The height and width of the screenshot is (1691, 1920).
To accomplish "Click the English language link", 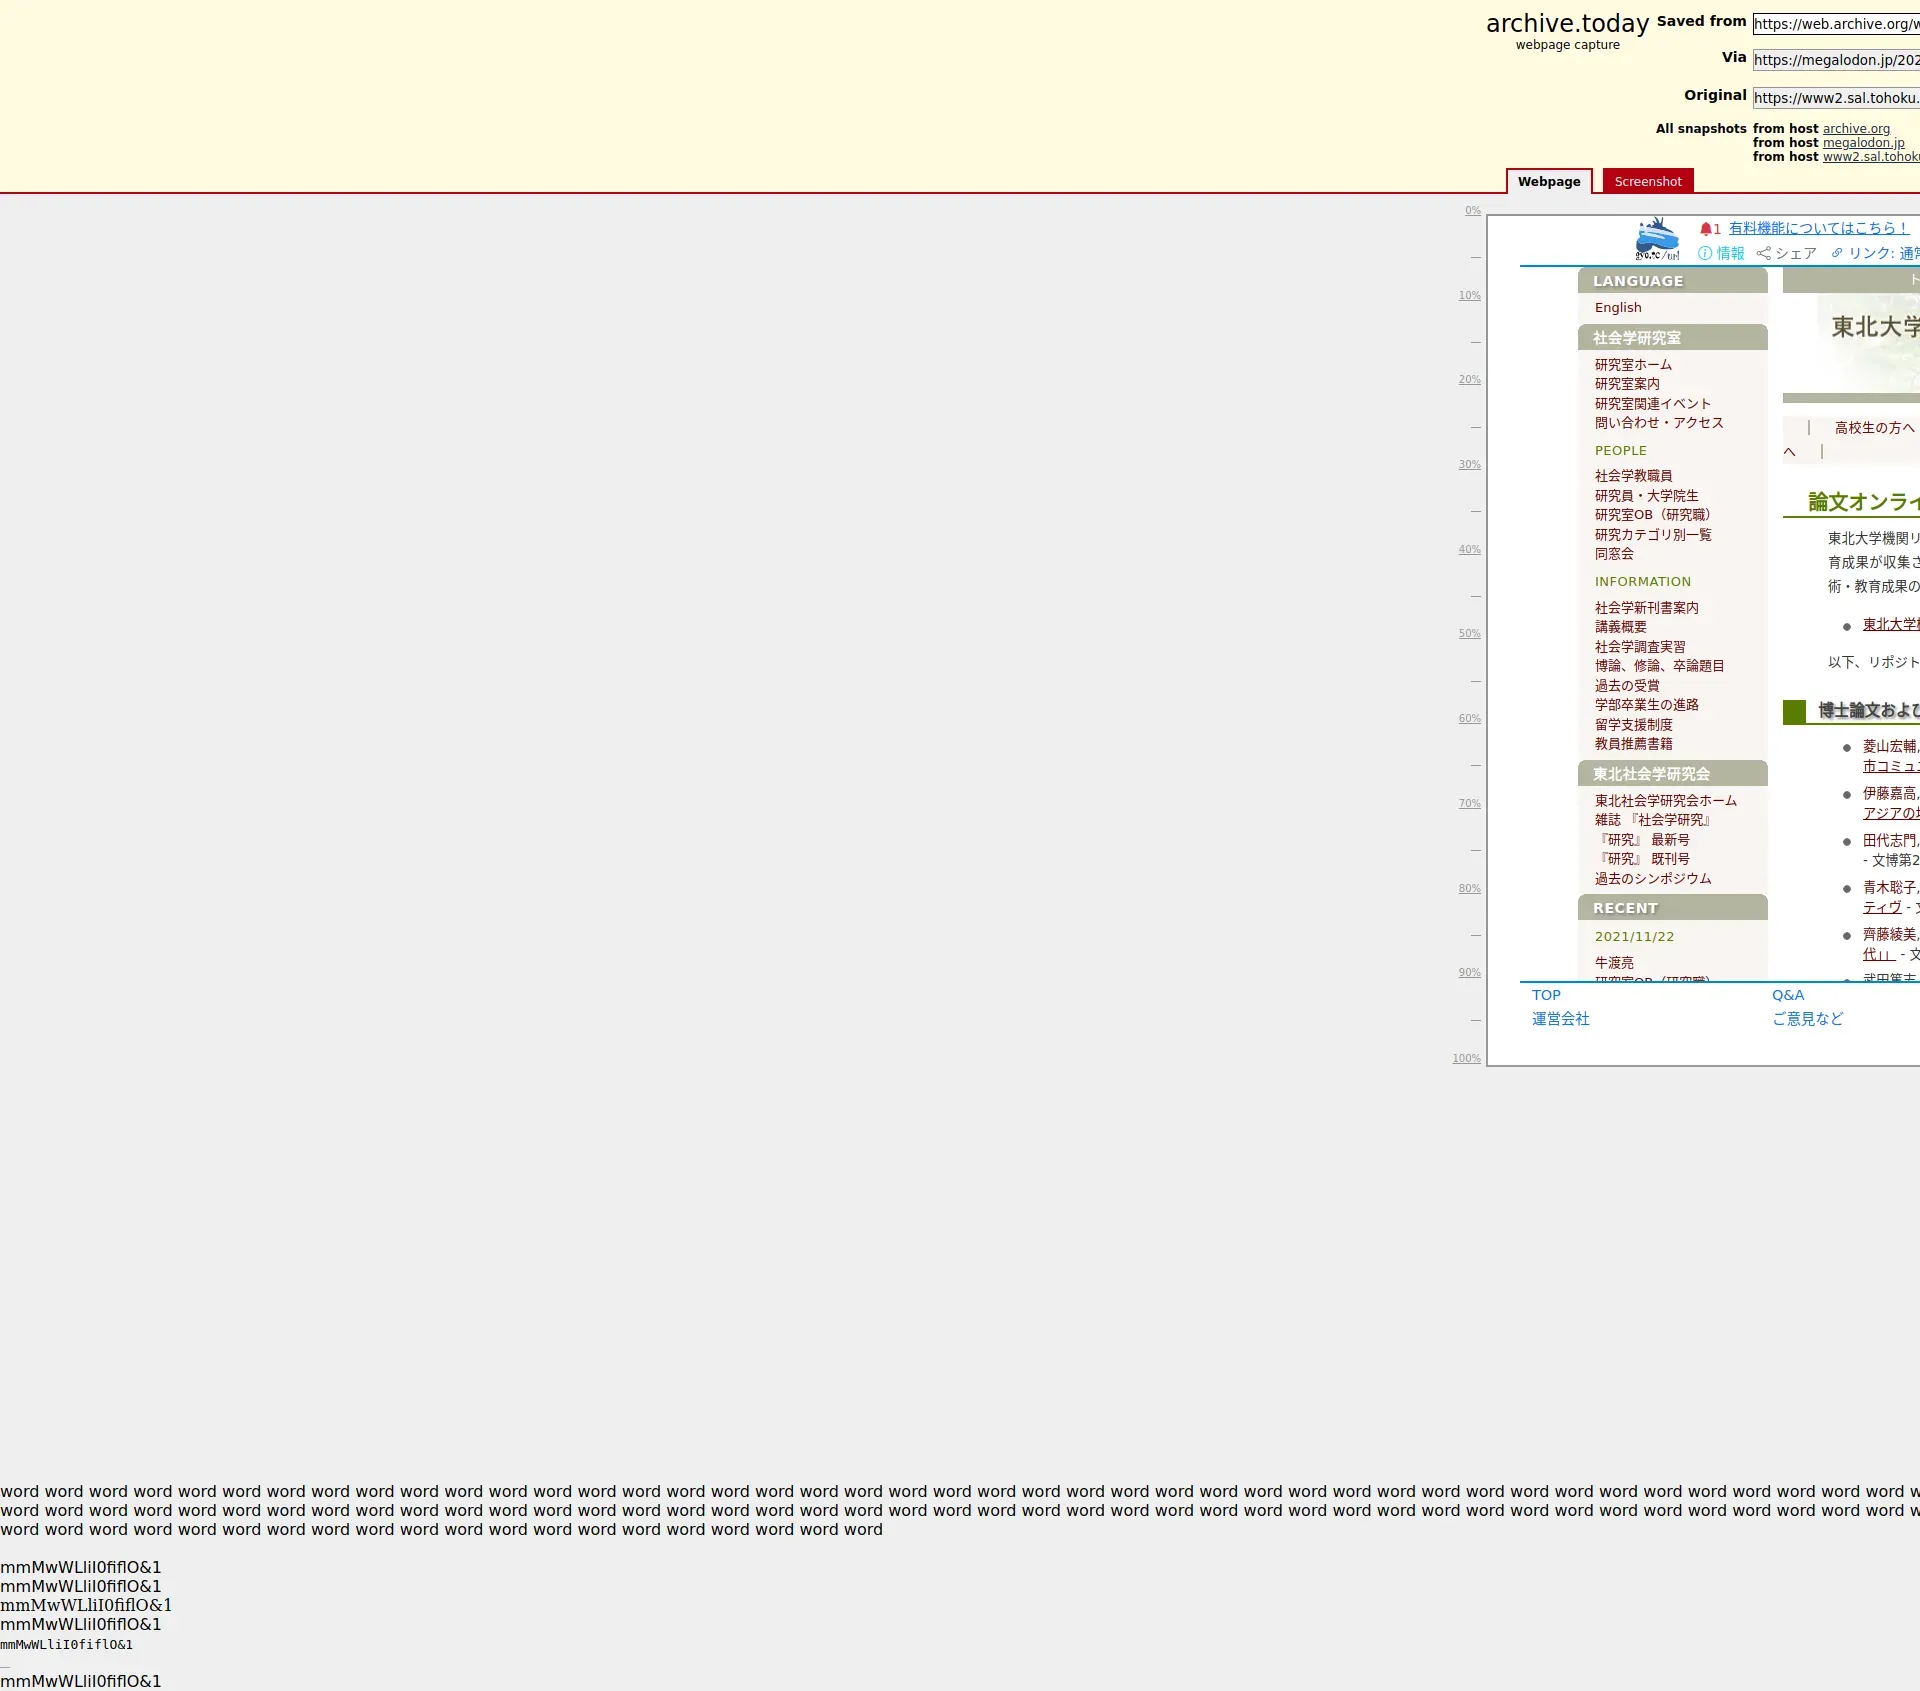I will tap(1617, 308).
